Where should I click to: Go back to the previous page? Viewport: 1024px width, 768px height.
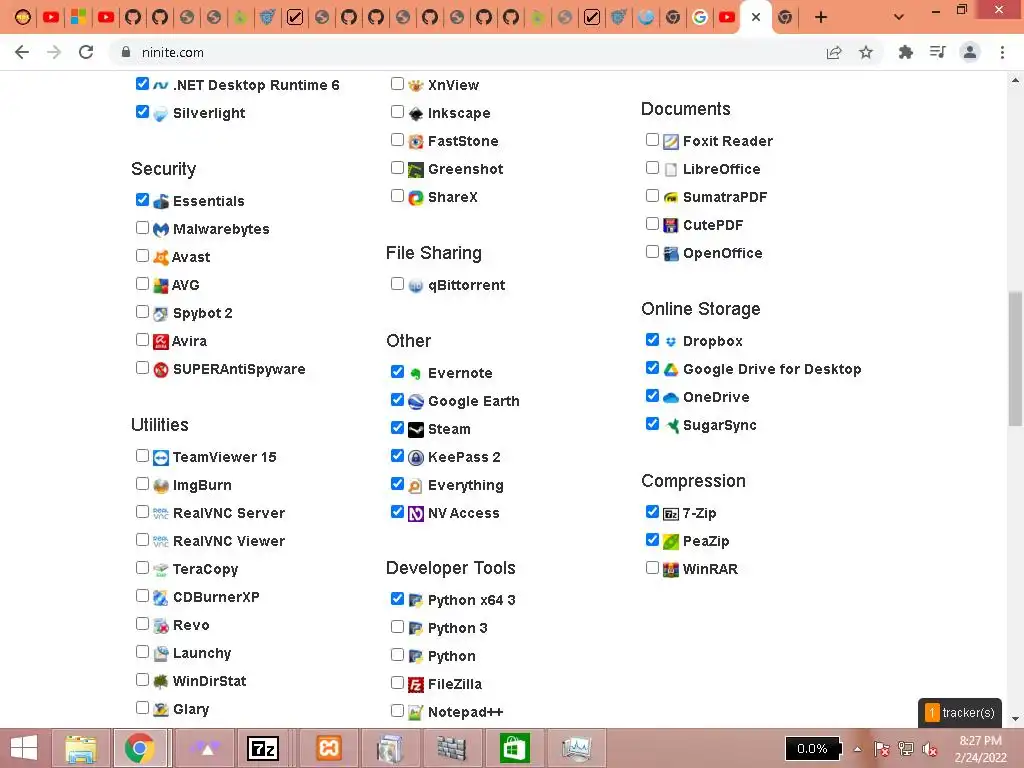(22, 52)
